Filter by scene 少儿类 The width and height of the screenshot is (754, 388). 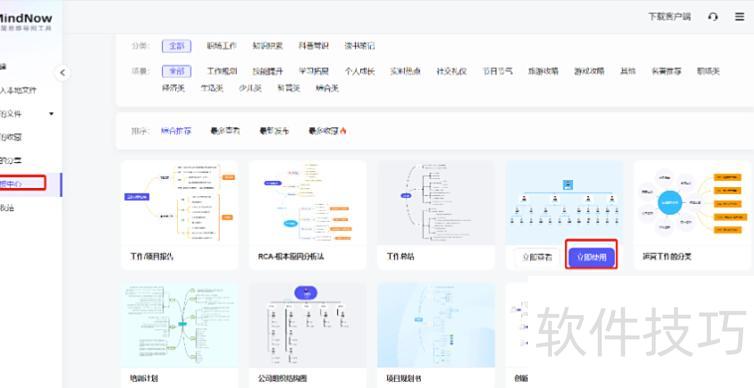pos(250,88)
